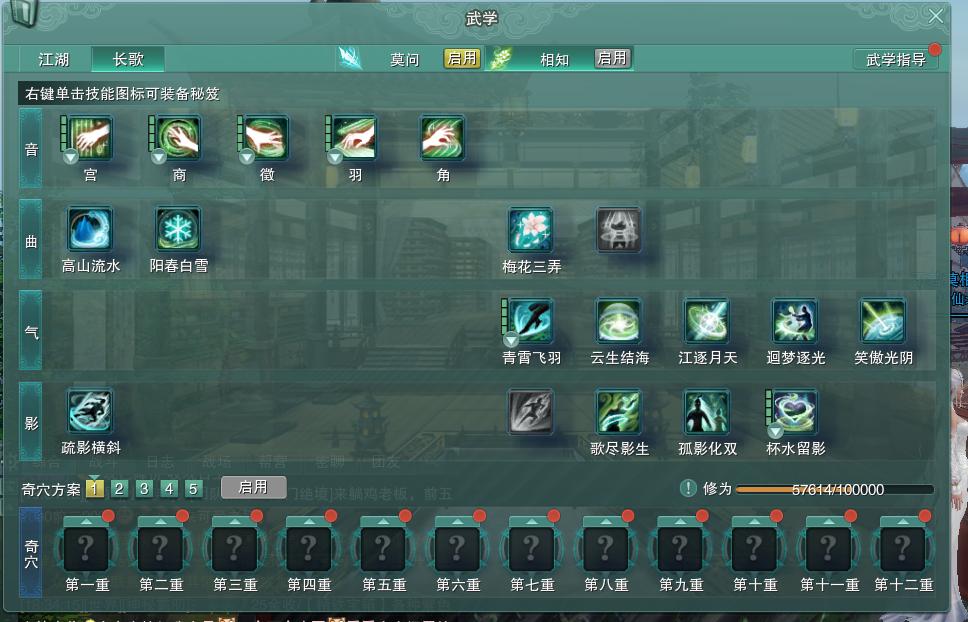This screenshot has width=968, height=622.
Task: Click the 奇穴 section label
Action: pos(31,553)
